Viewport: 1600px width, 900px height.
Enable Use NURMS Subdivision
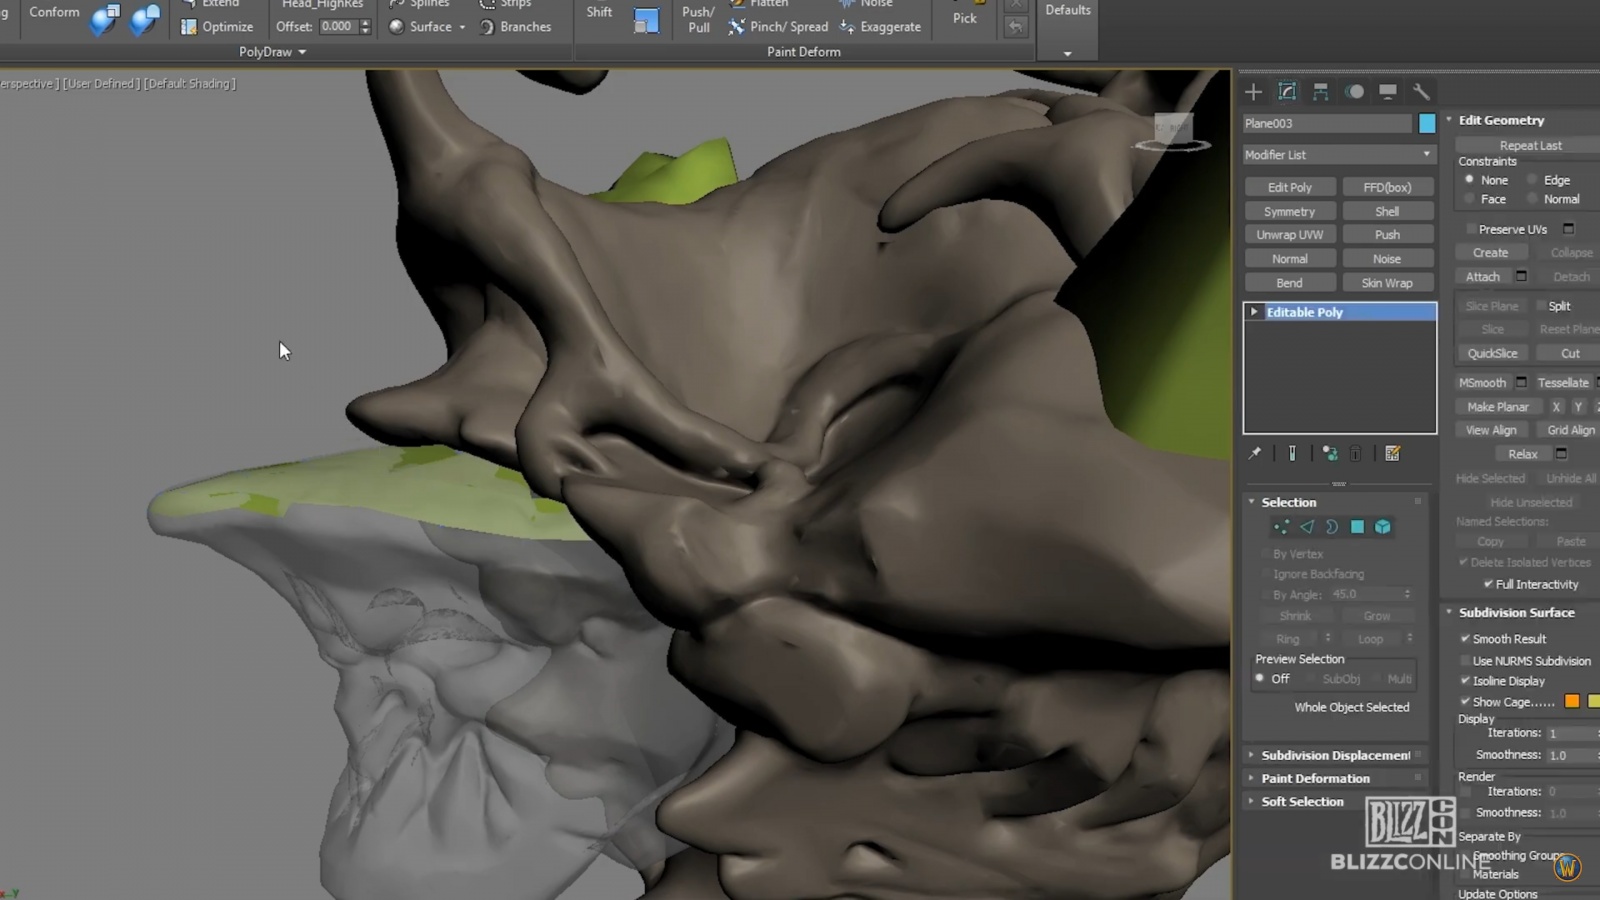tap(1465, 660)
